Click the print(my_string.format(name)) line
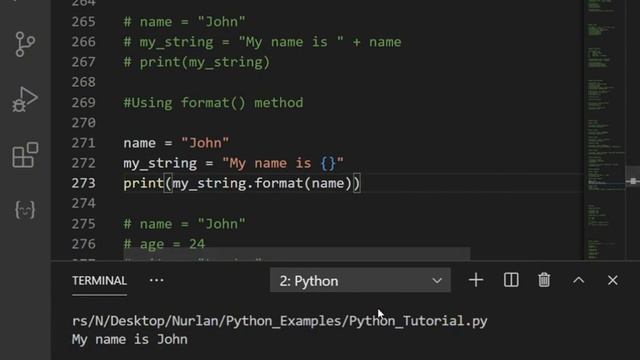Viewport: 640px width, 360px height. [x=242, y=183]
